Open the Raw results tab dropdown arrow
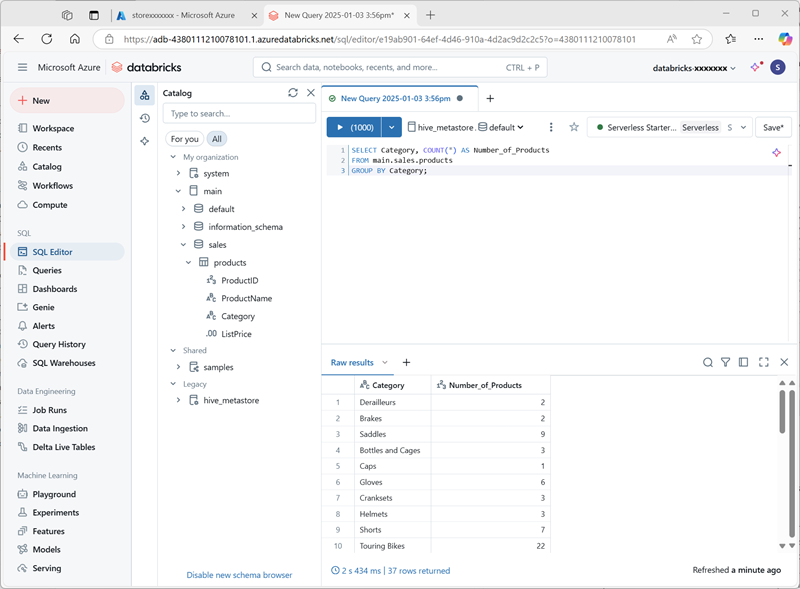 385,362
